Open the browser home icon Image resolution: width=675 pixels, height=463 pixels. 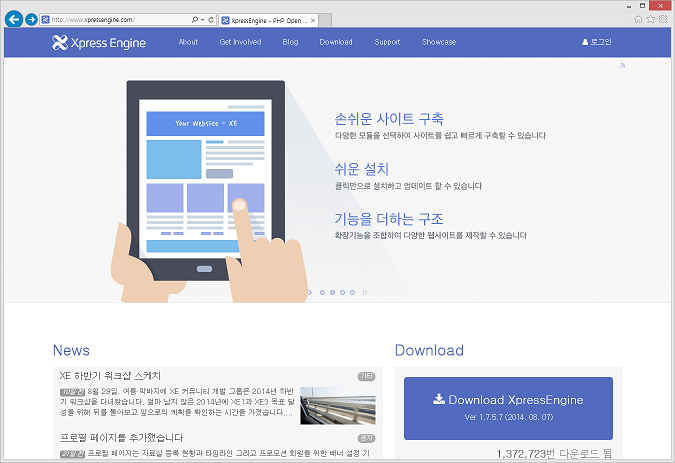coord(638,19)
